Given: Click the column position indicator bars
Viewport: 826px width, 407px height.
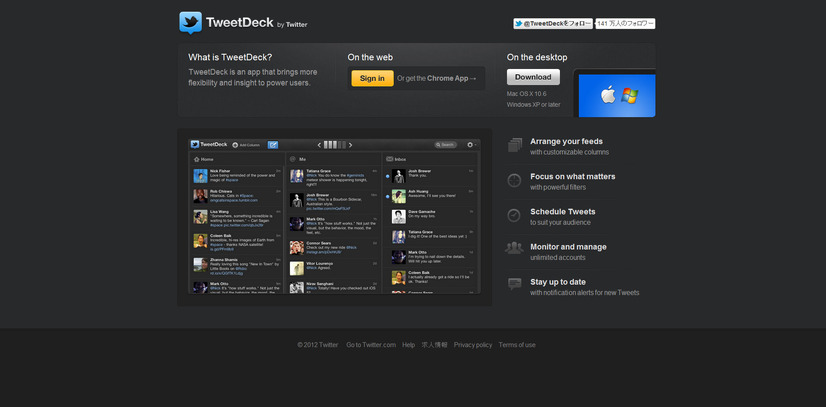Looking at the screenshot, I should click(x=335, y=145).
